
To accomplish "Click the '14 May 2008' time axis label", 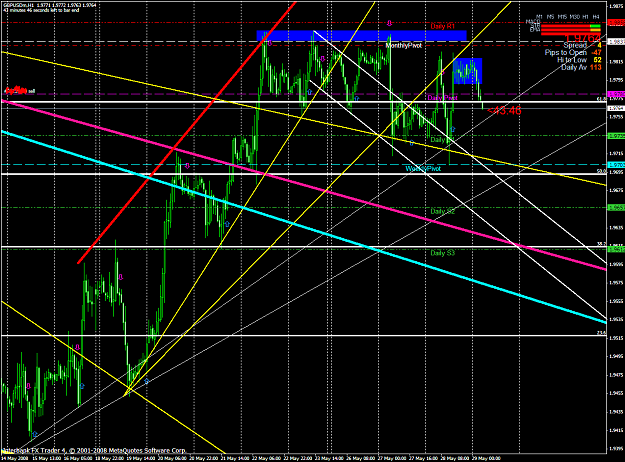I will pos(12,458).
